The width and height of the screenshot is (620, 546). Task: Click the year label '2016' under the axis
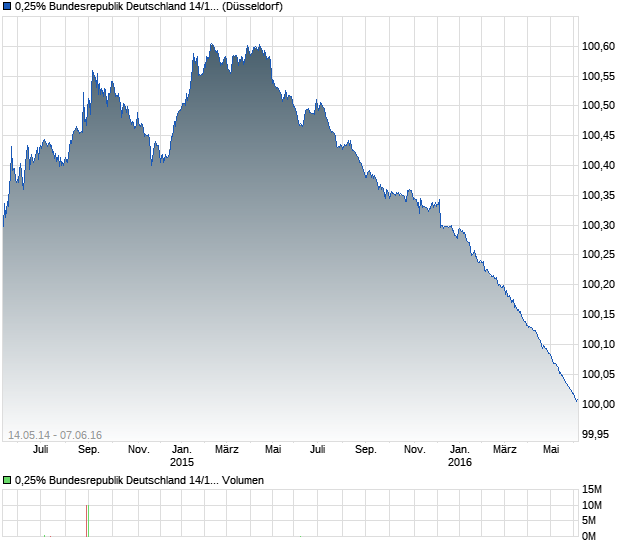pyautogui.click(x=460, y=462)
